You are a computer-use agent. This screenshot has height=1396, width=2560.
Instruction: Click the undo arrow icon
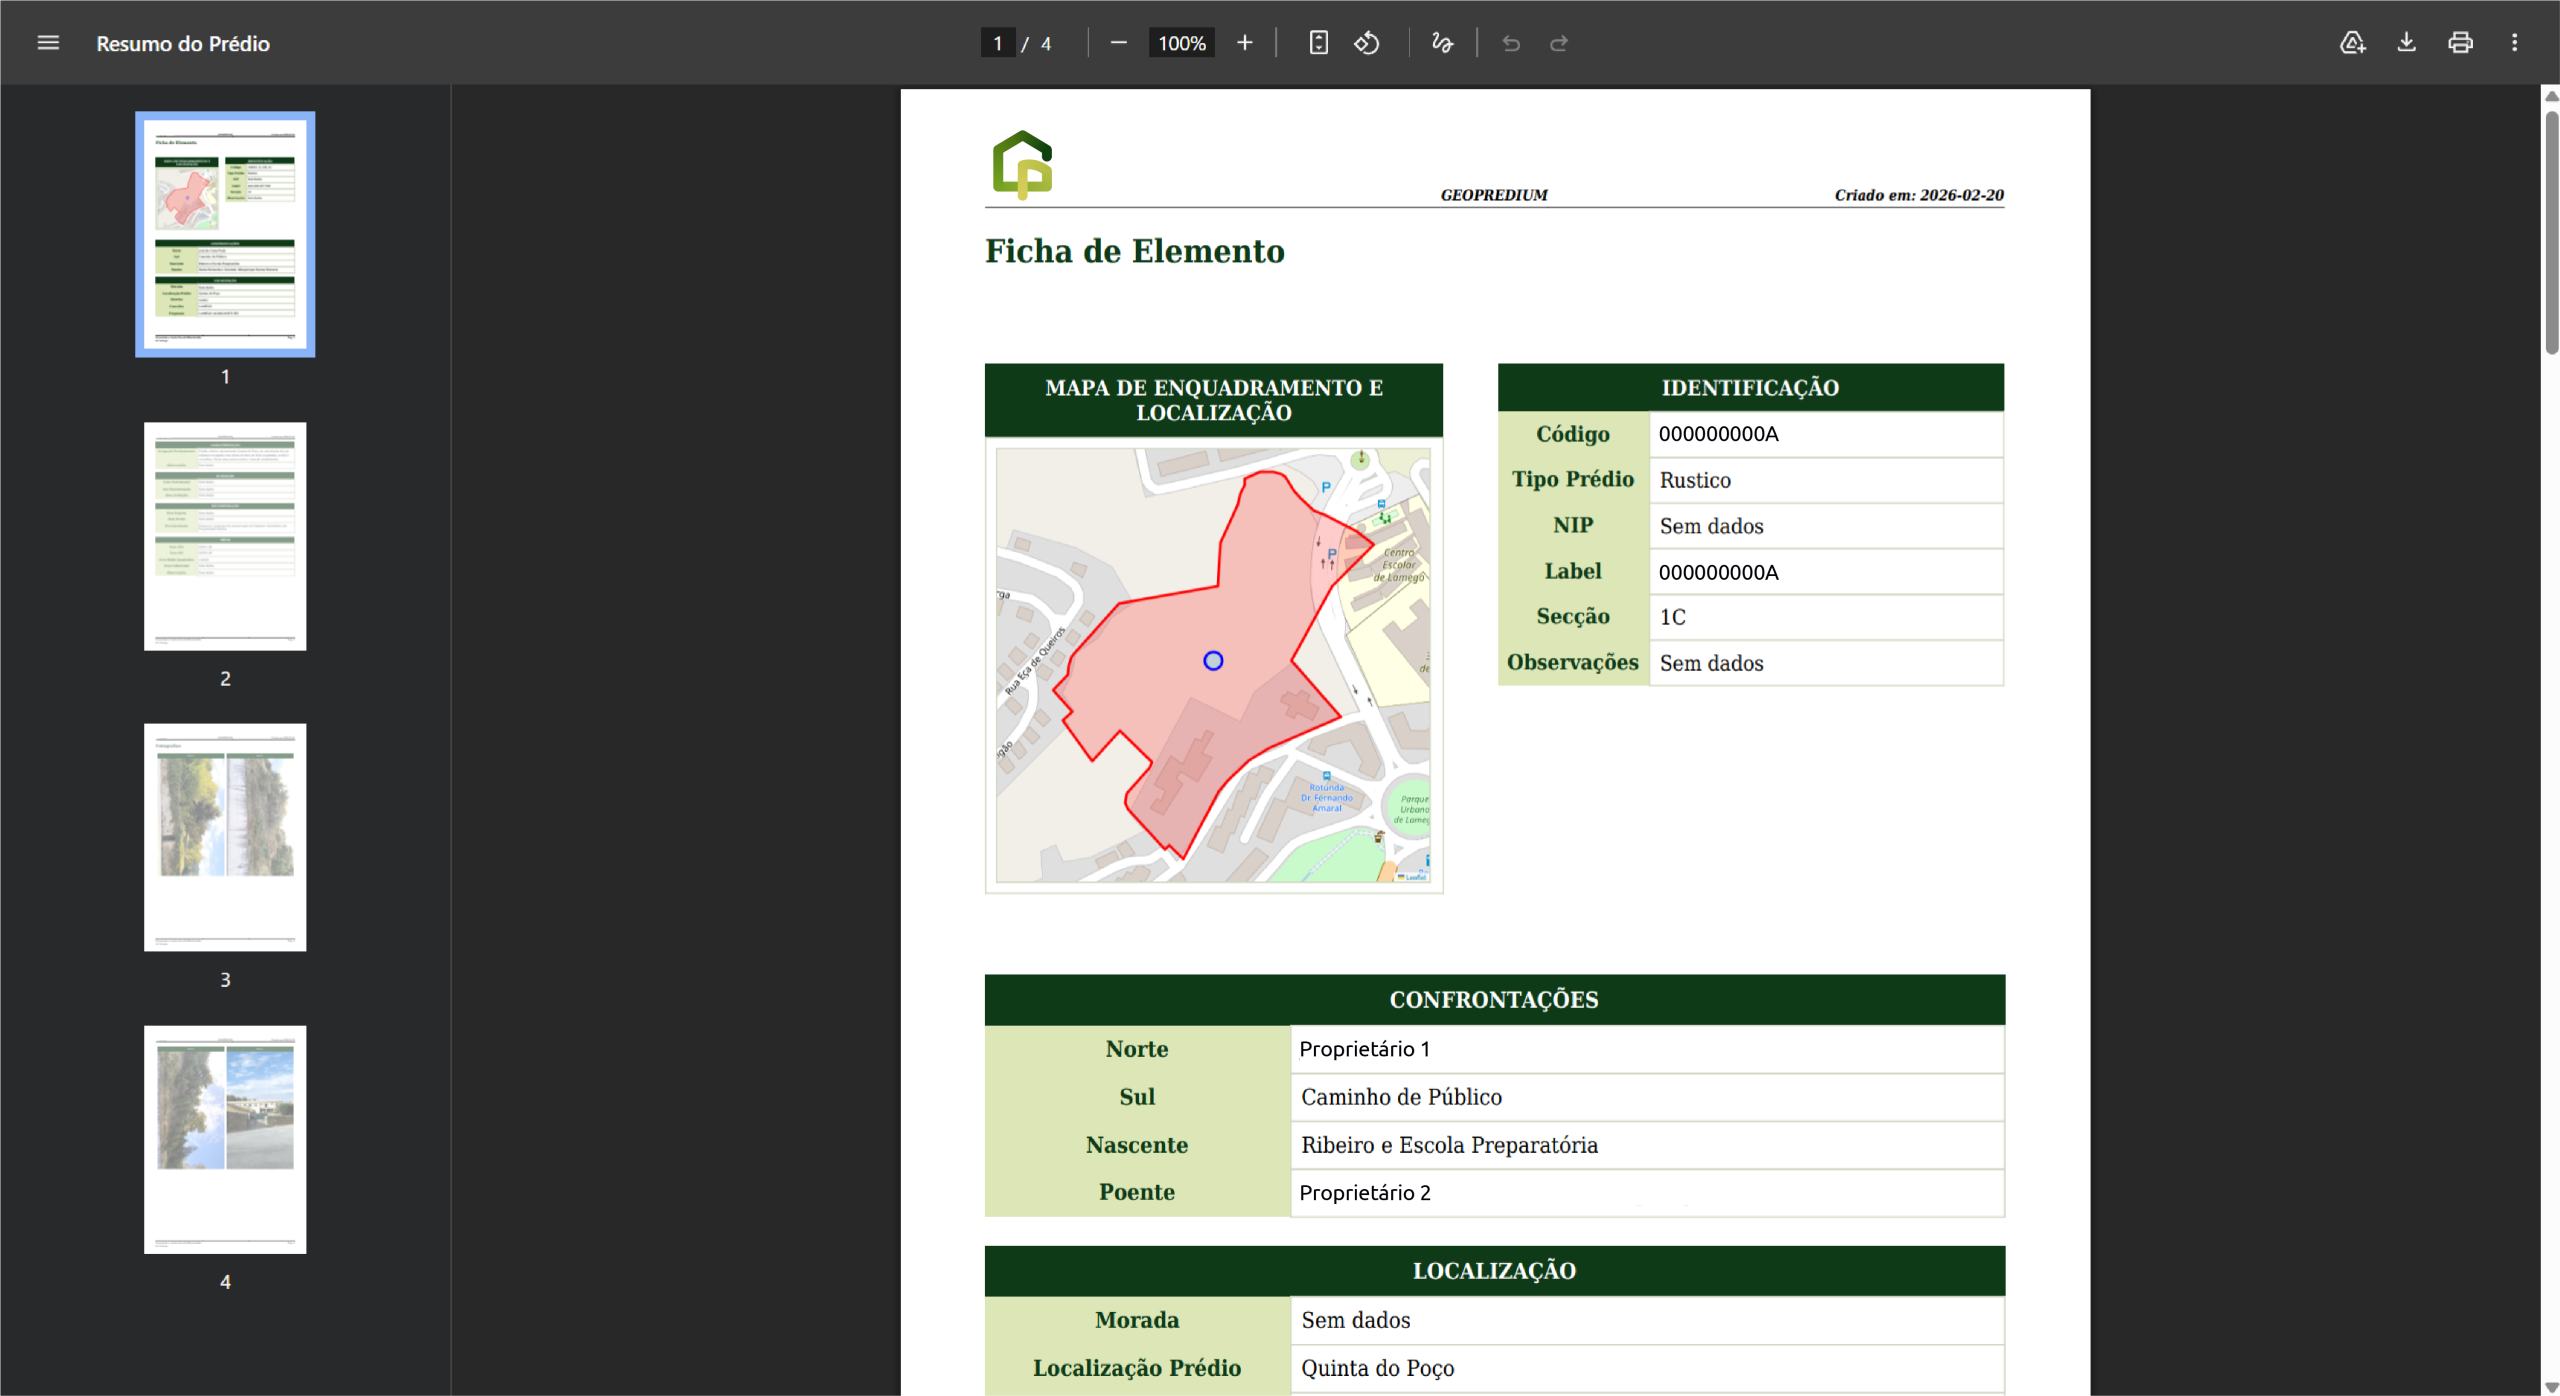pyautogui.click(x=1511, y=43)
